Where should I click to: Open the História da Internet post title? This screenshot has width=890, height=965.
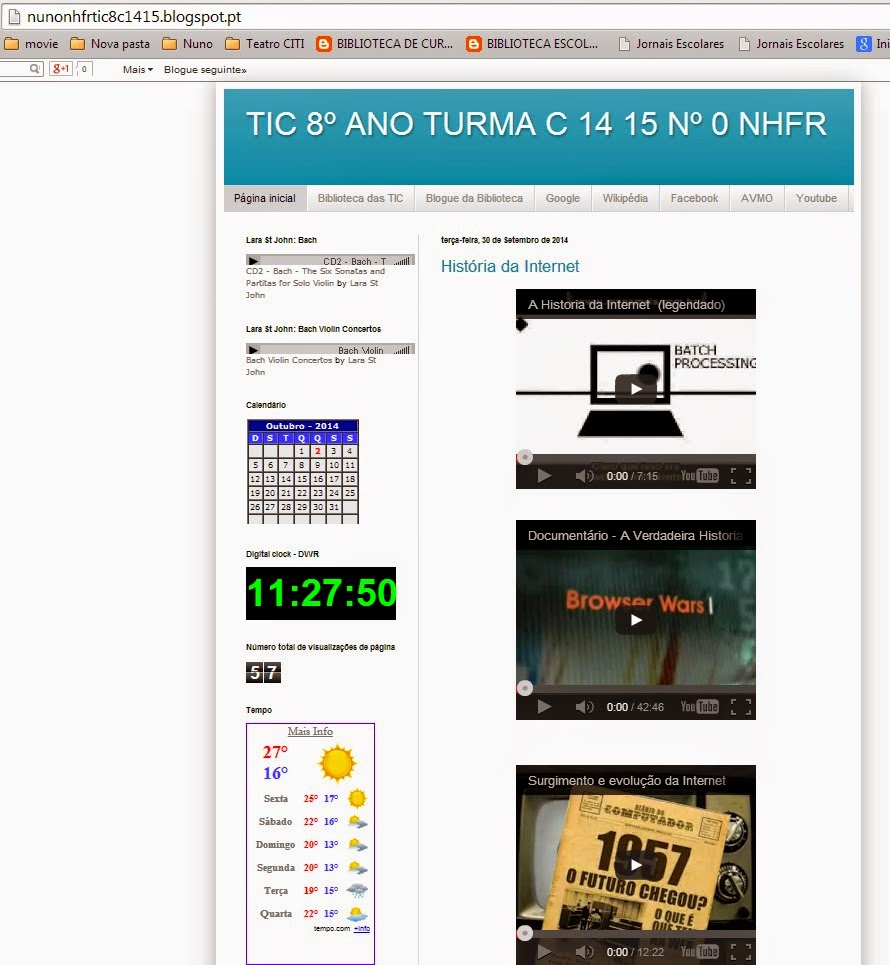[510, 266]
